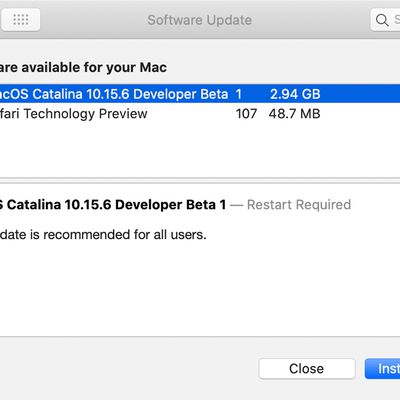
Task: Click the 'recommended for all users' text
Action: tap(125, 235)
